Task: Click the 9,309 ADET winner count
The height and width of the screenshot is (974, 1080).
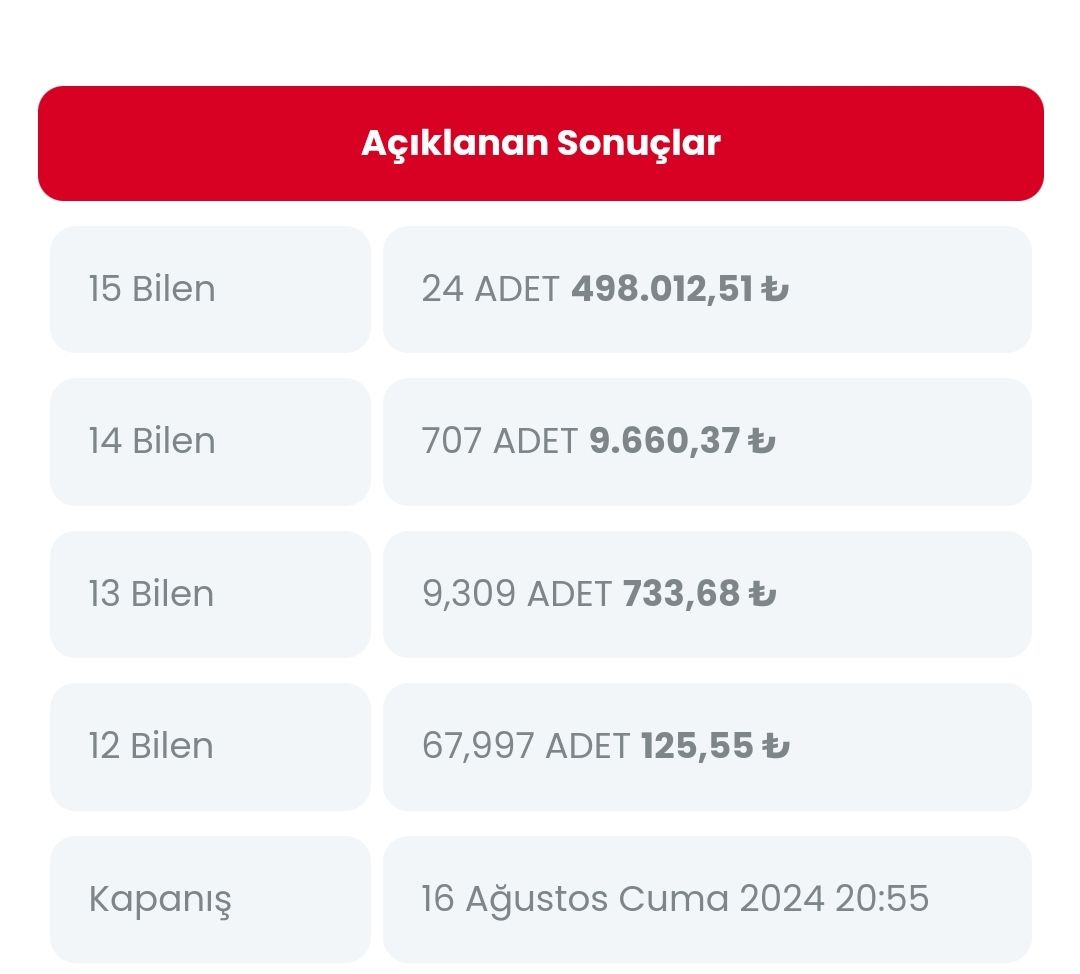Action: 516,594
